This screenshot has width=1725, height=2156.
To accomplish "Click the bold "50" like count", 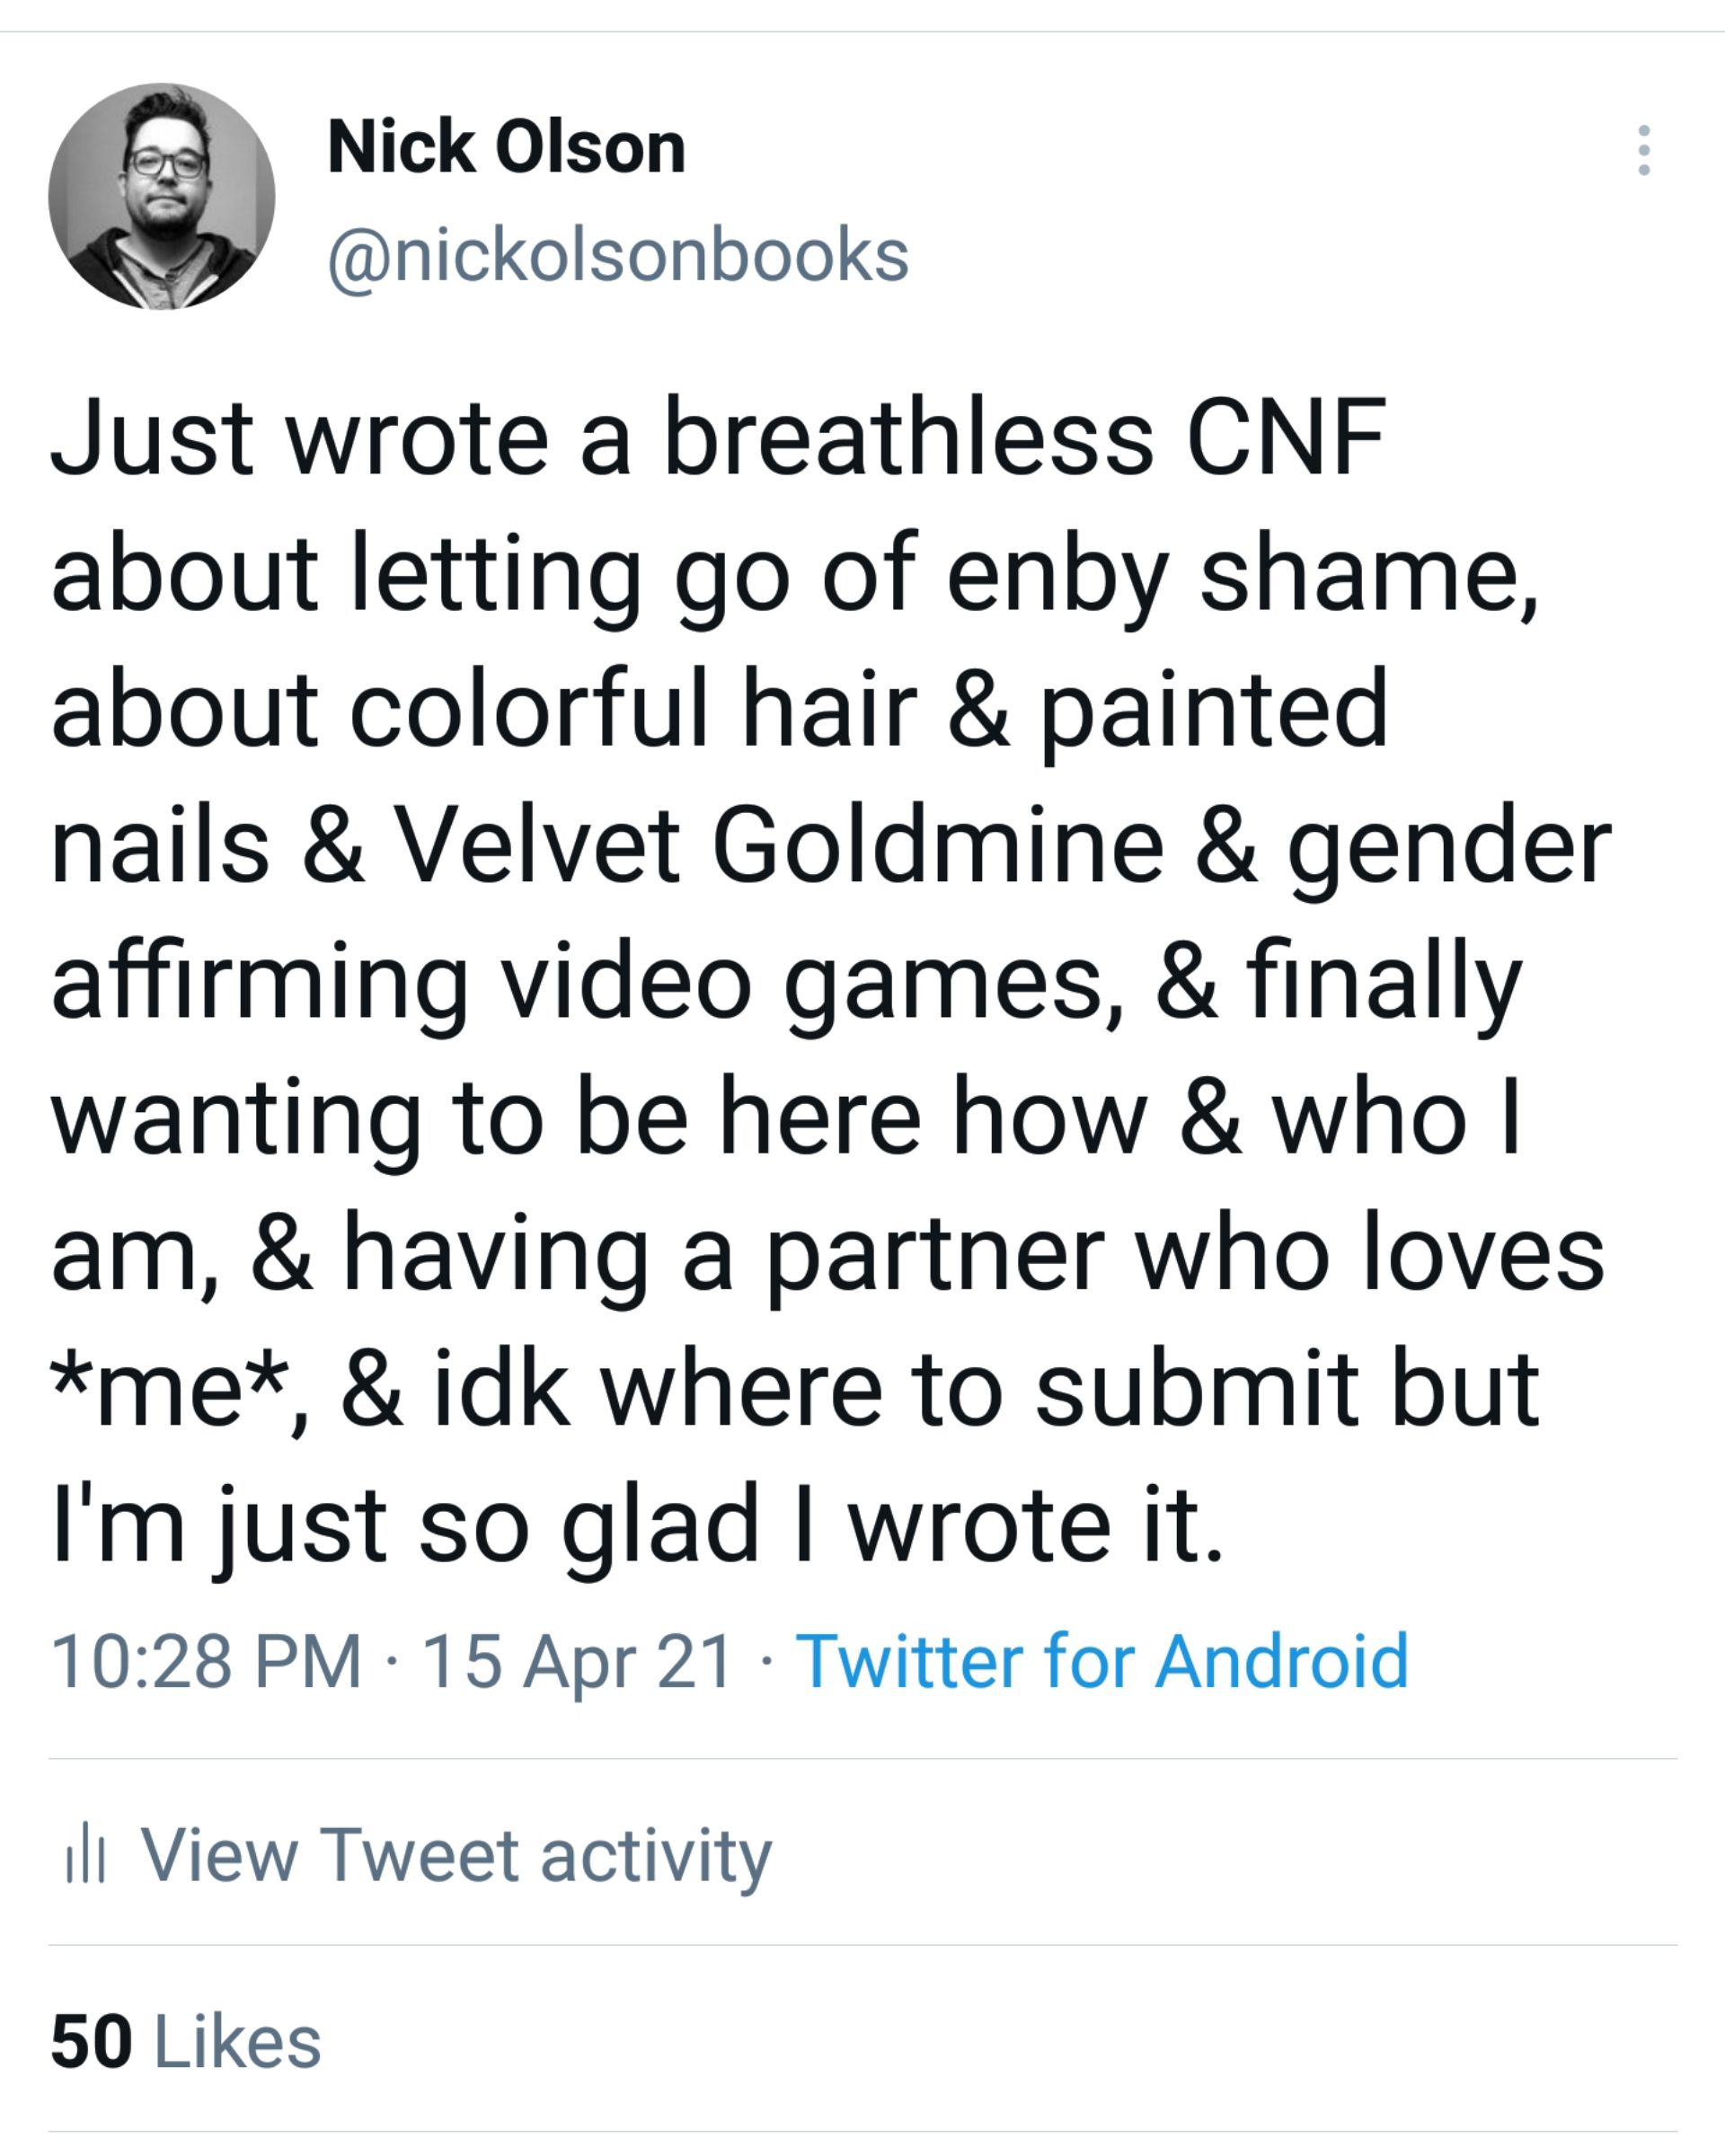I will (x=91, y=2041).
